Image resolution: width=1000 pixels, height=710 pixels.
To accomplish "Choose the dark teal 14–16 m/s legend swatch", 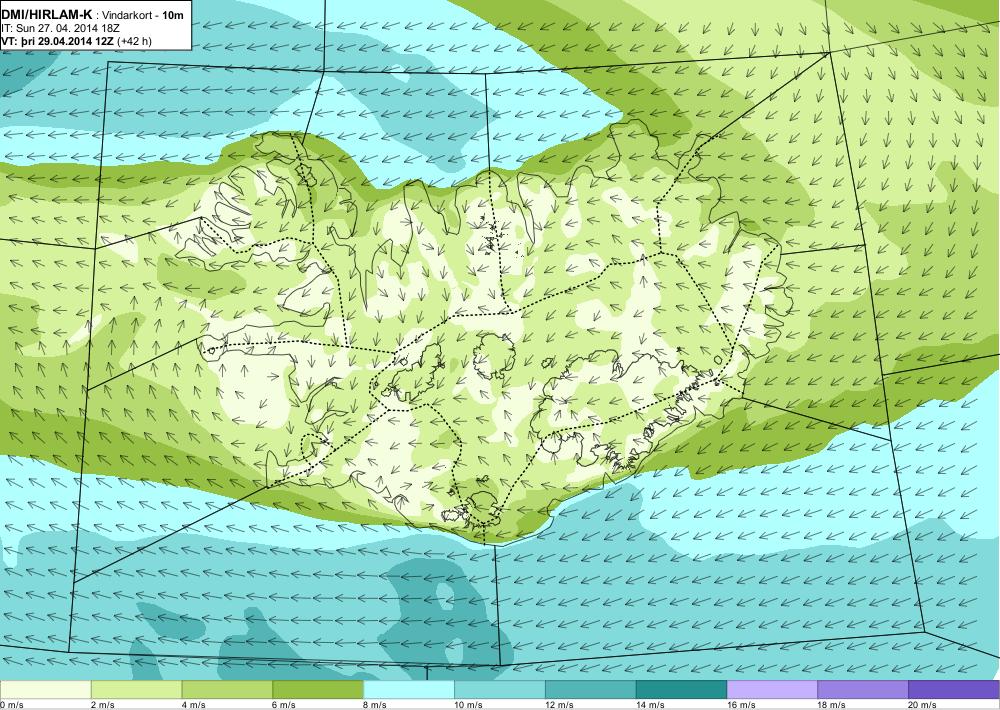I will (x=681, y=690).
